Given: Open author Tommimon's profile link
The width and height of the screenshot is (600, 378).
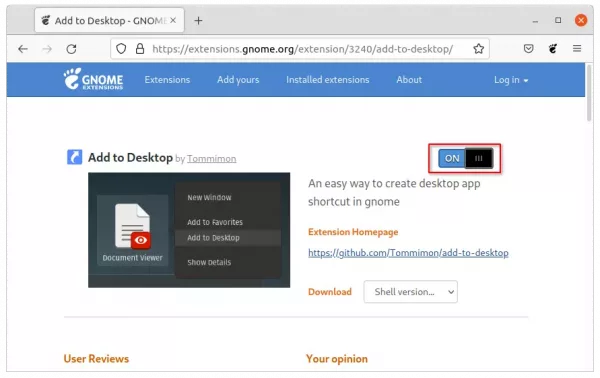Looking at the screenshot, I should [x=212, y=159].
